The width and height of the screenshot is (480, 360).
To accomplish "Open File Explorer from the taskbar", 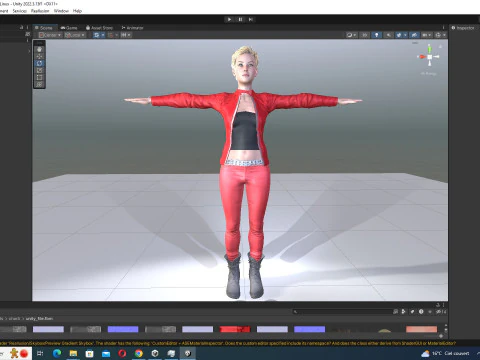I will tap(73, 353).
